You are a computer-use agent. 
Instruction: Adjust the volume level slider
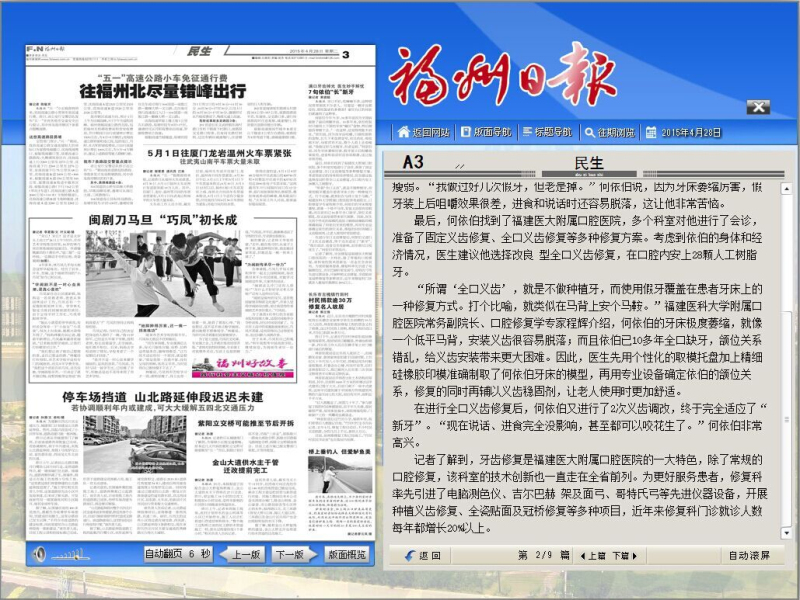[x=70, y=555]
